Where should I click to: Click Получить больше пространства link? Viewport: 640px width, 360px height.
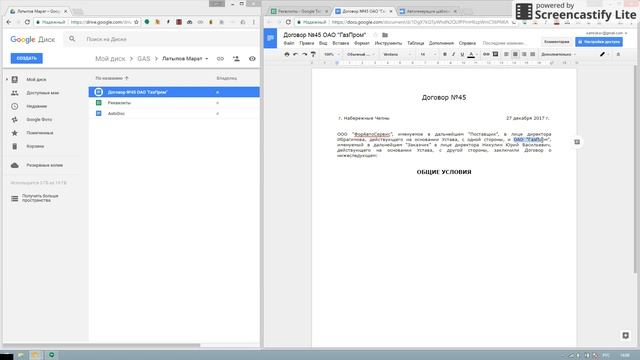(x=40, y=198)
